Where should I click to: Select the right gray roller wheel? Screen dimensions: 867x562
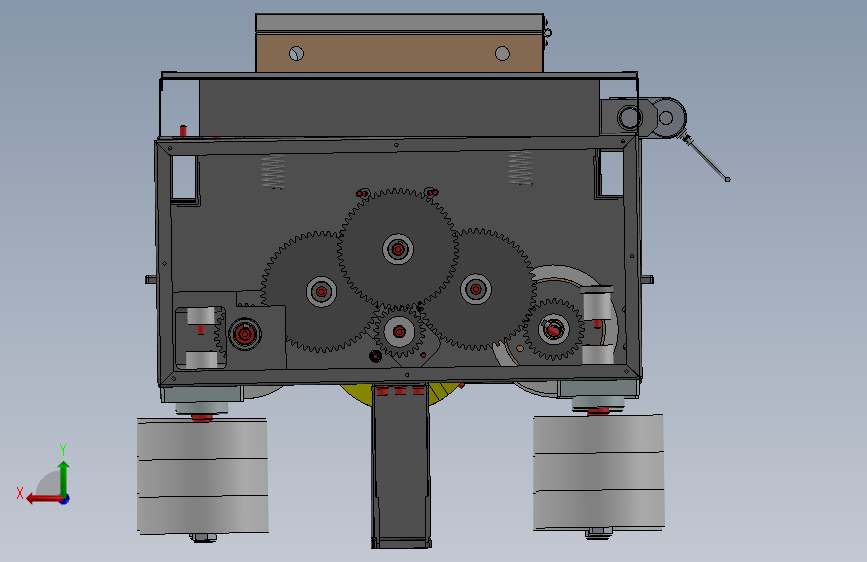point(599,472)
